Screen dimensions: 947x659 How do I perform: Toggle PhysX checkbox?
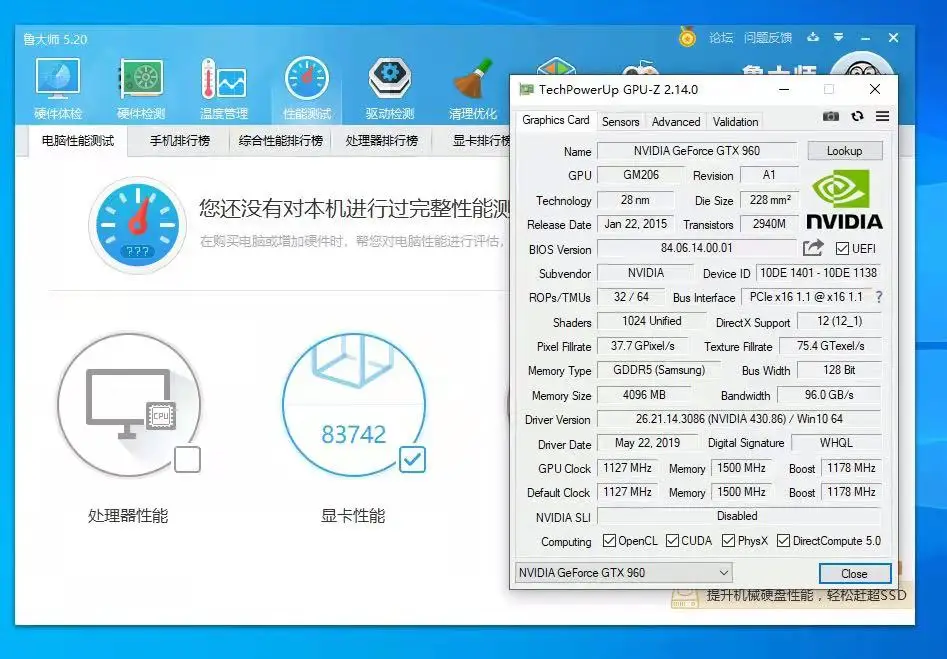point(728,541)
